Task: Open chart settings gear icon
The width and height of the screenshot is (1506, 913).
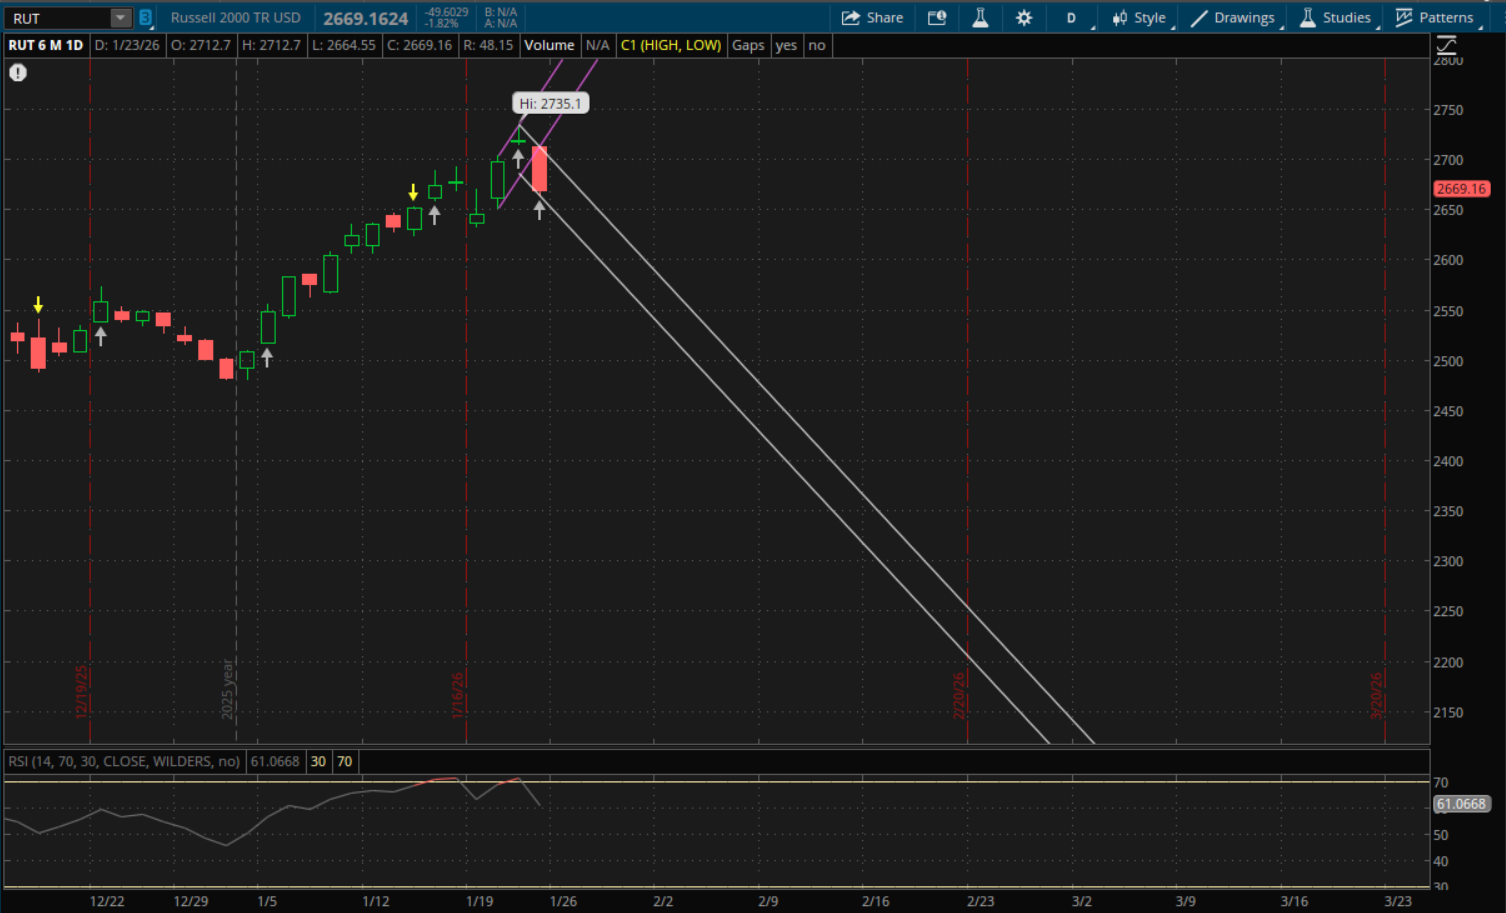Action: click(x=1024, y=18)
